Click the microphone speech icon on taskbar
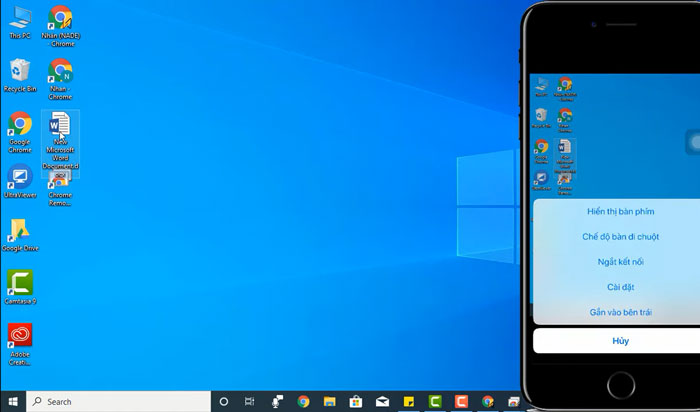 [x=277, y=401]
